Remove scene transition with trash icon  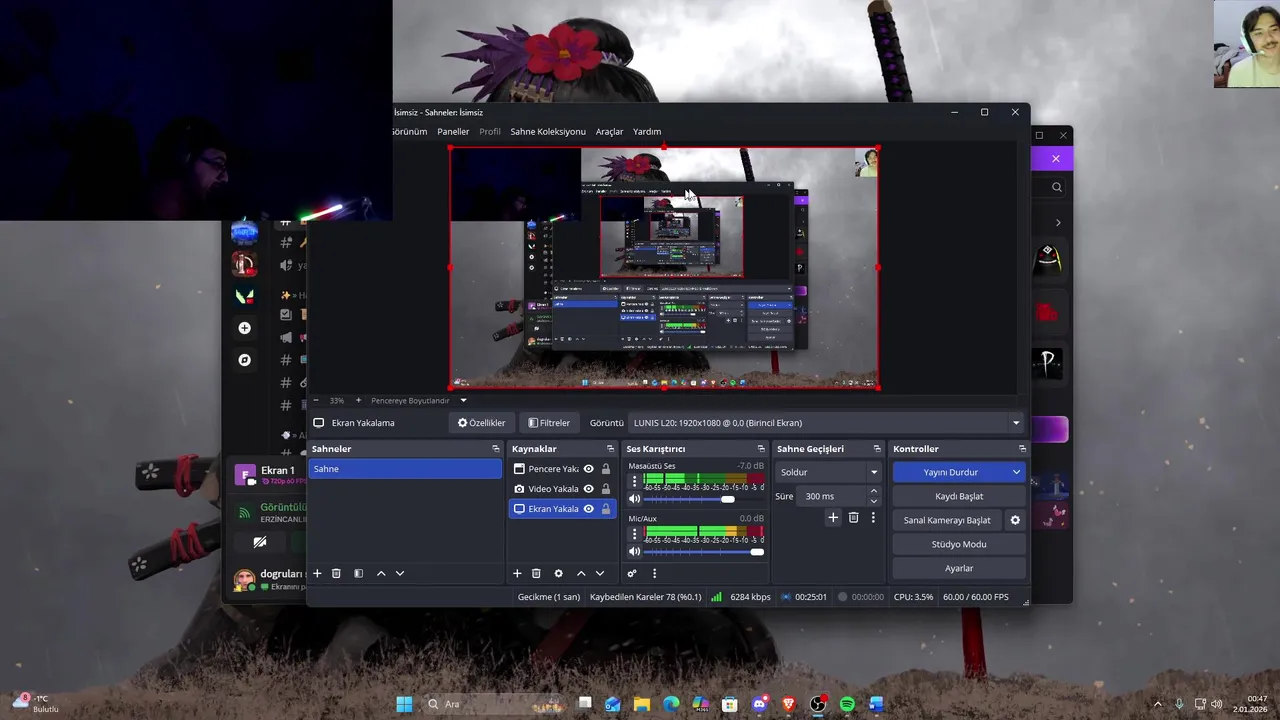tap(853, 517)
